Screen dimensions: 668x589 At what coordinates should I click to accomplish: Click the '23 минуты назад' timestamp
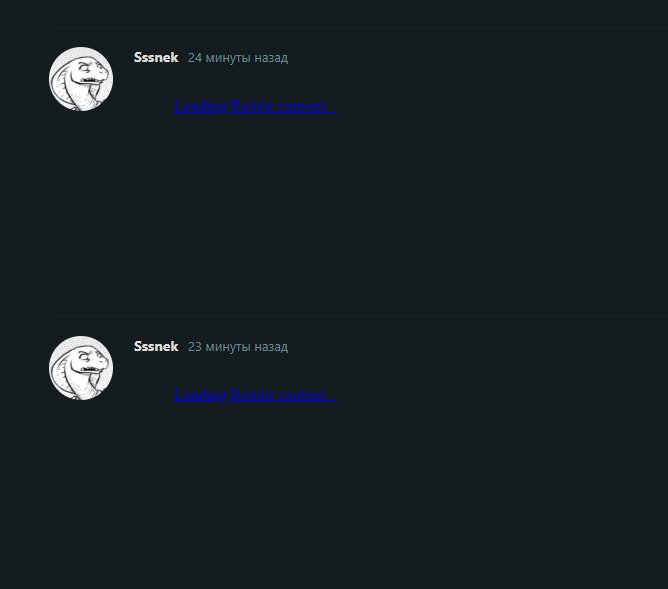(238, 347)
